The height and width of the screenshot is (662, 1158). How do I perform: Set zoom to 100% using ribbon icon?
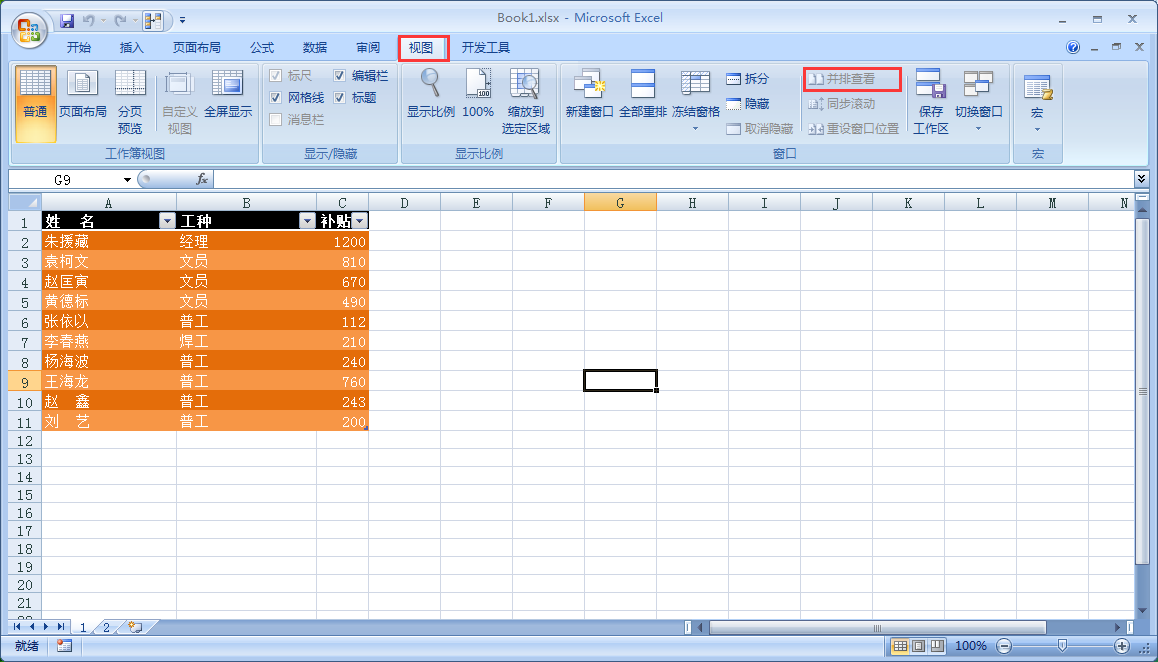click(478, 95)
